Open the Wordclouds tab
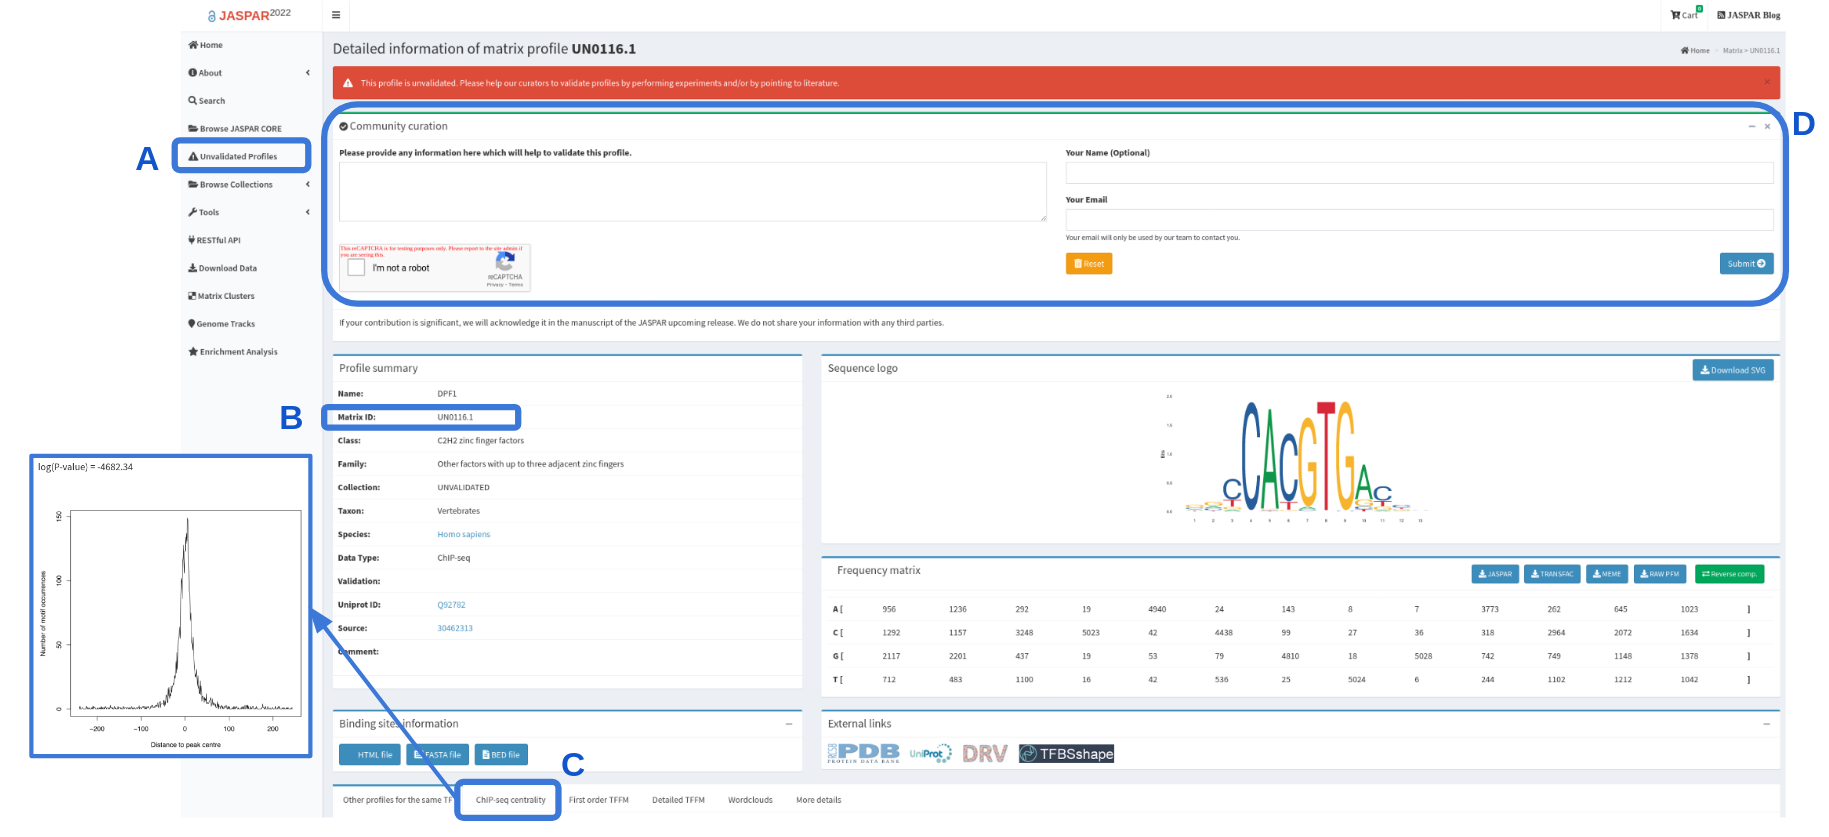The image size is (1829, 837). 750,800
